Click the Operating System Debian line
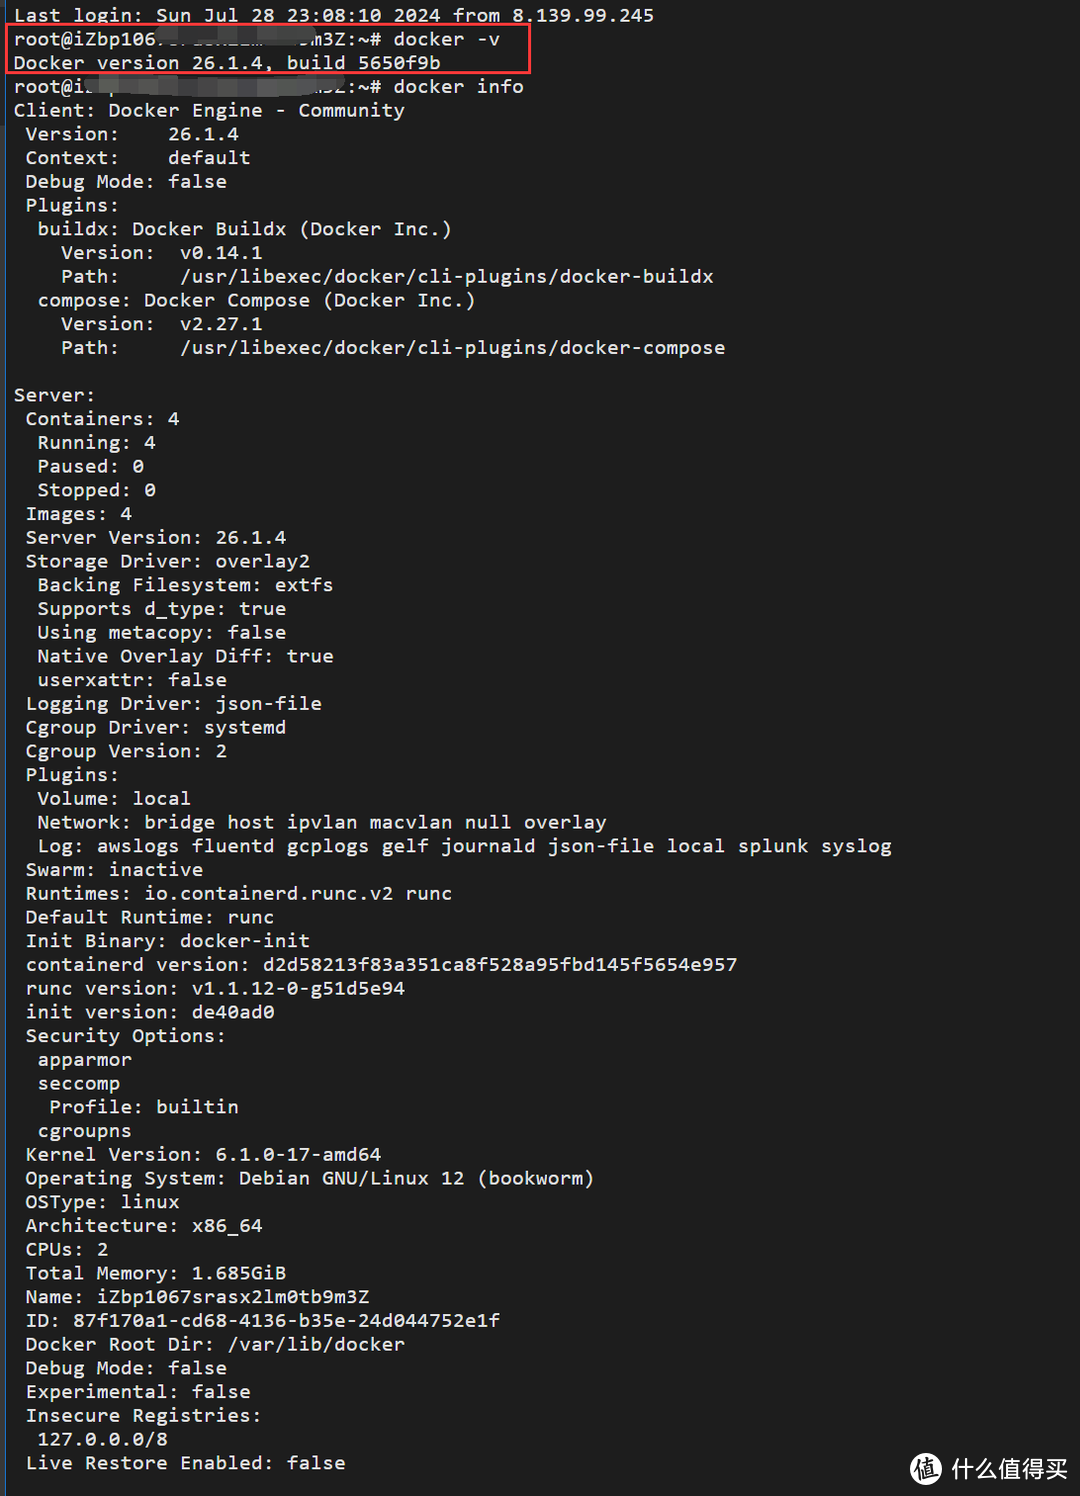This screenshot has height=1496, width=1080. point(309,1179)
